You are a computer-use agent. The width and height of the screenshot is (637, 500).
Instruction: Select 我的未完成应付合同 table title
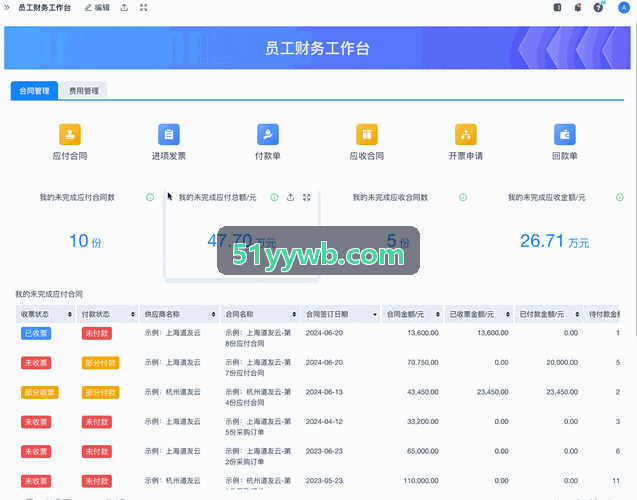(x=49, y=294)
